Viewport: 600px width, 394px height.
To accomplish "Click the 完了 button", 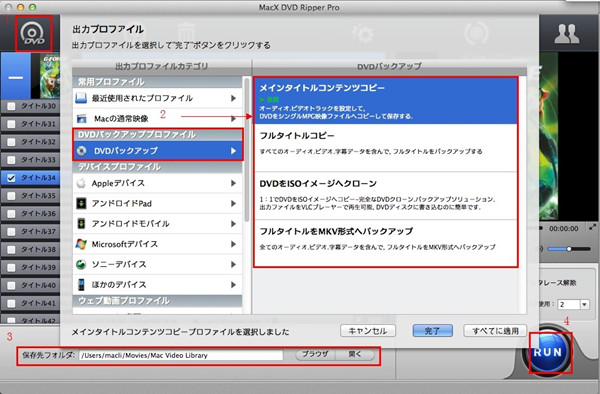I will click(x=432, y=331).
